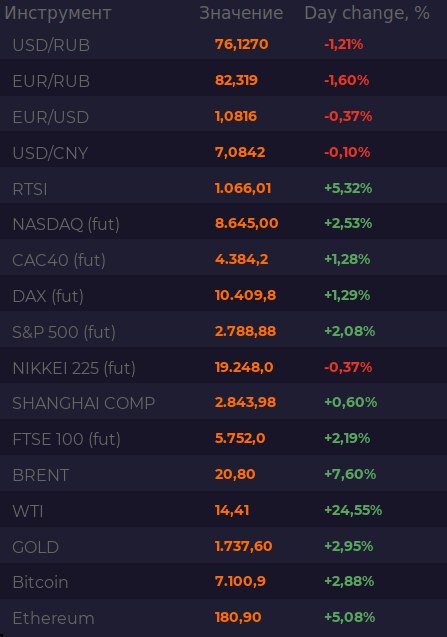Click Ethereum day change +5,08%
This screenshot has height=637, width=447.
tap(349, 617)
